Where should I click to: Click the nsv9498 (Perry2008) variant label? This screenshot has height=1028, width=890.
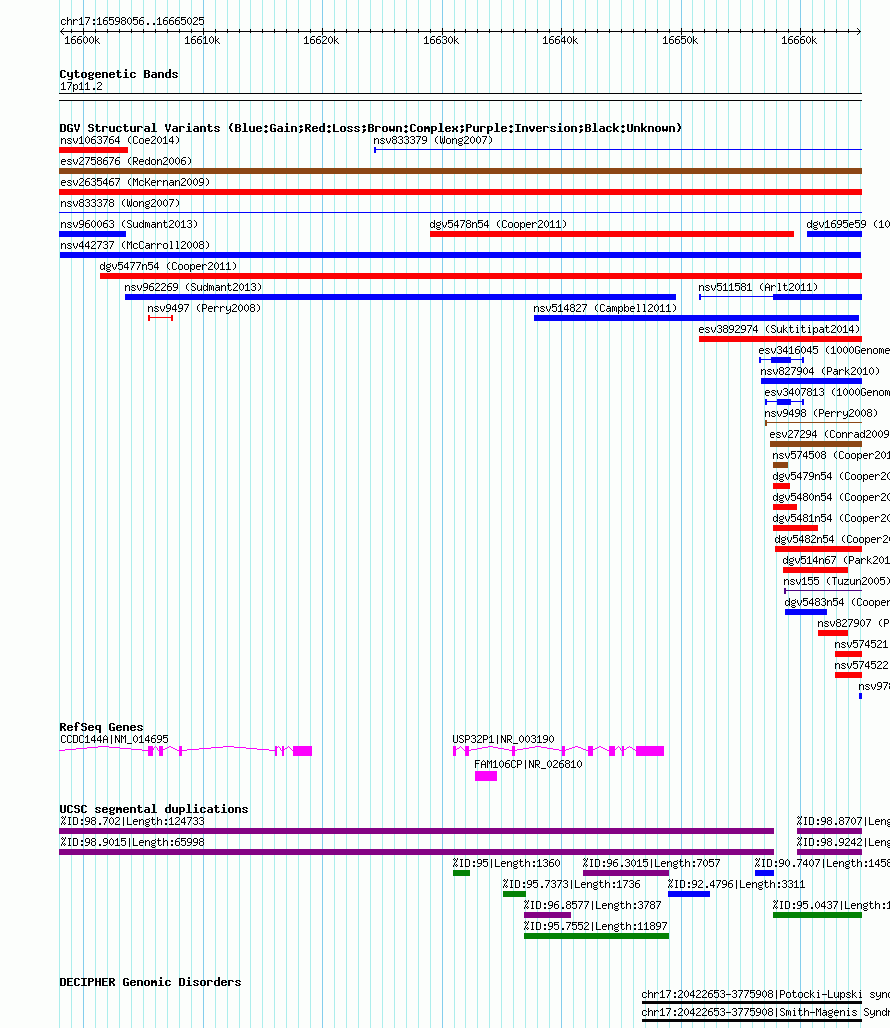821,413
